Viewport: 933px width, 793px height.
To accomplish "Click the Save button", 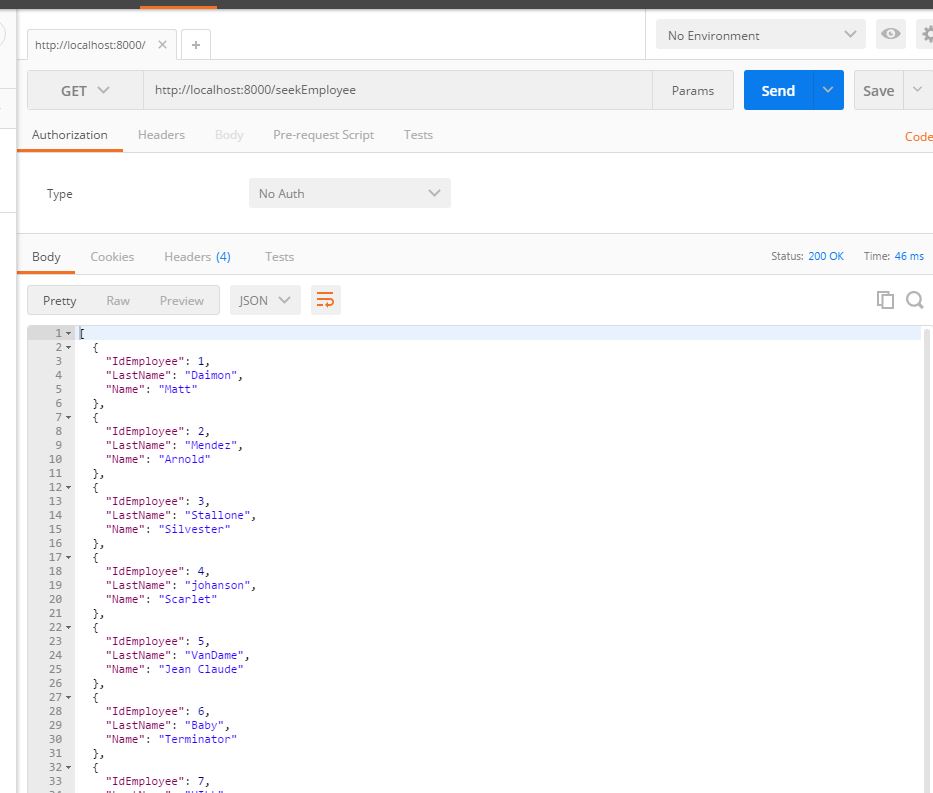I will (x=878, y=90).
